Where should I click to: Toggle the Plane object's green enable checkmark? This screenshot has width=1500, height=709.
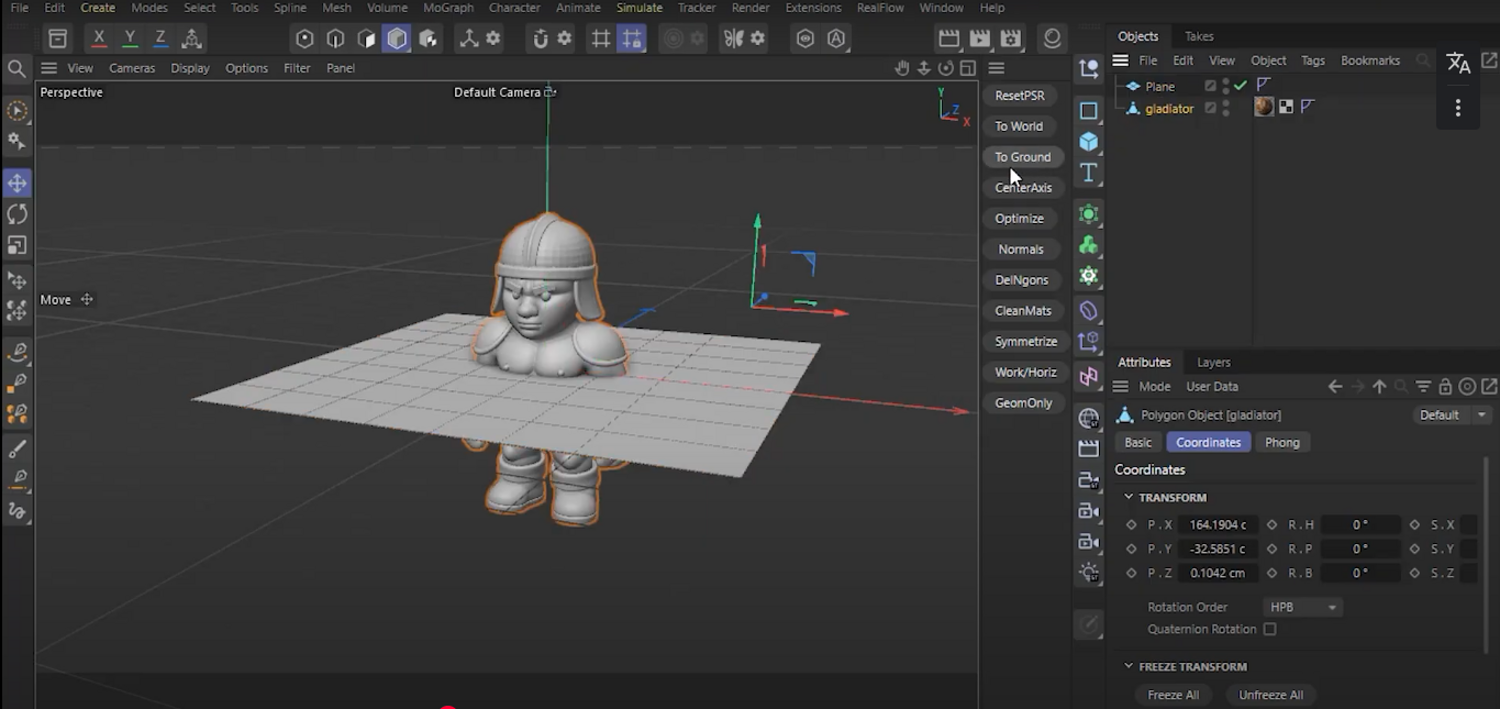click(x=1241, y=86)
